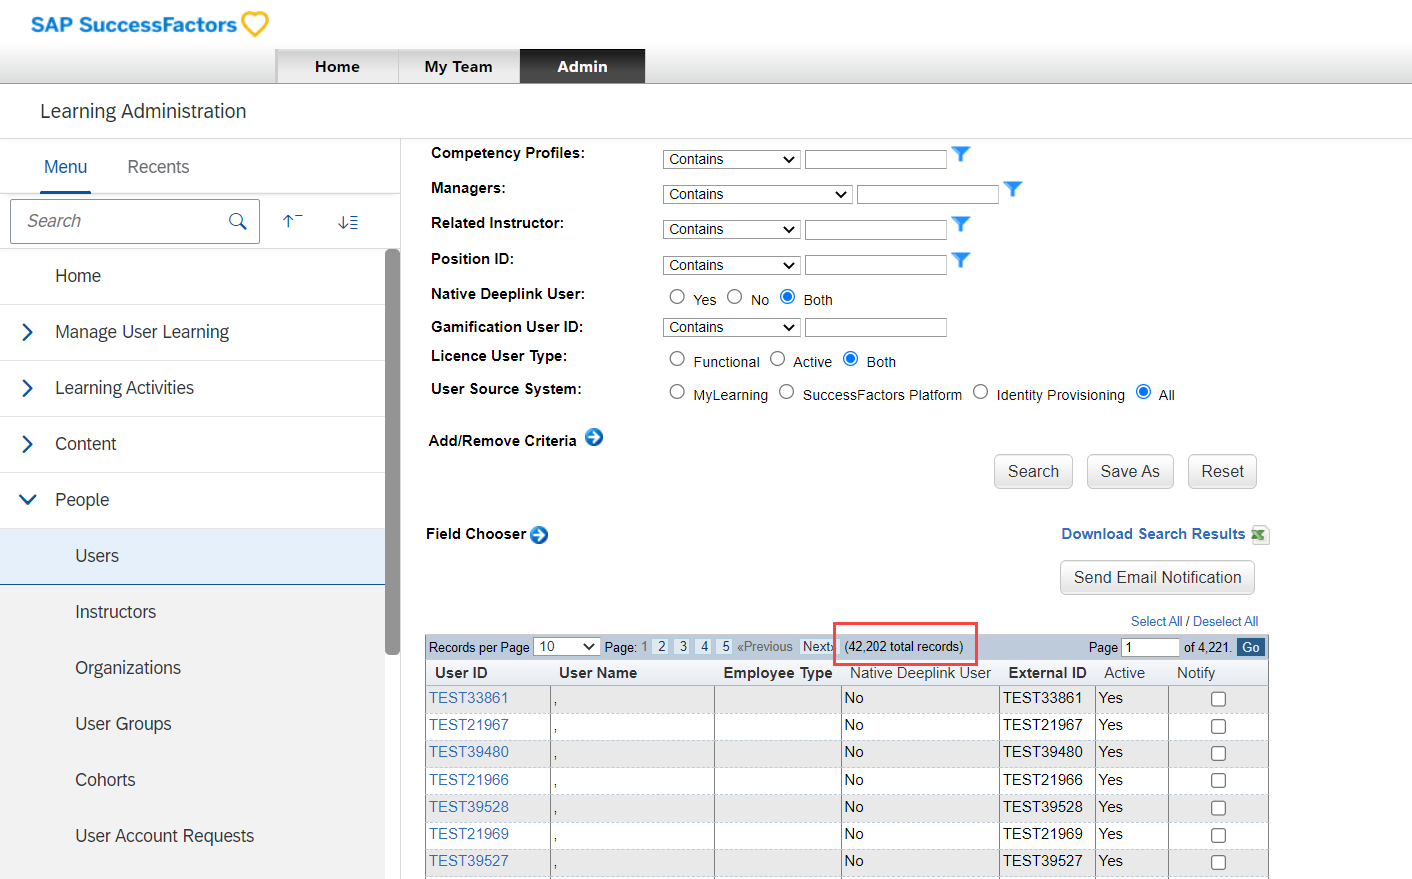Open Position ID filter funnel icon
Image resolution: width=1412 pixels, height=879 pixels.
pyautogui.click(x=961, y=260)
